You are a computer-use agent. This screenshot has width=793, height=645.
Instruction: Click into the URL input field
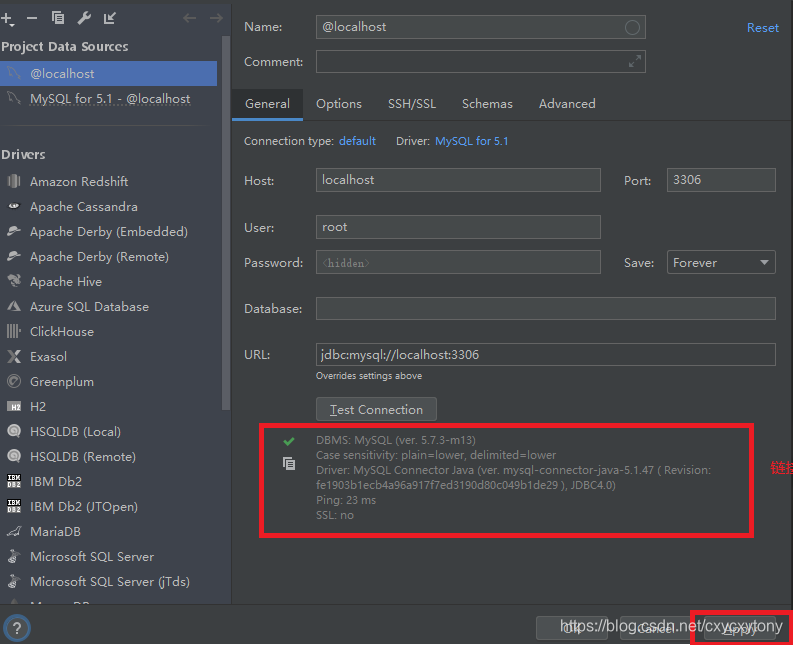tap(546, 355)
